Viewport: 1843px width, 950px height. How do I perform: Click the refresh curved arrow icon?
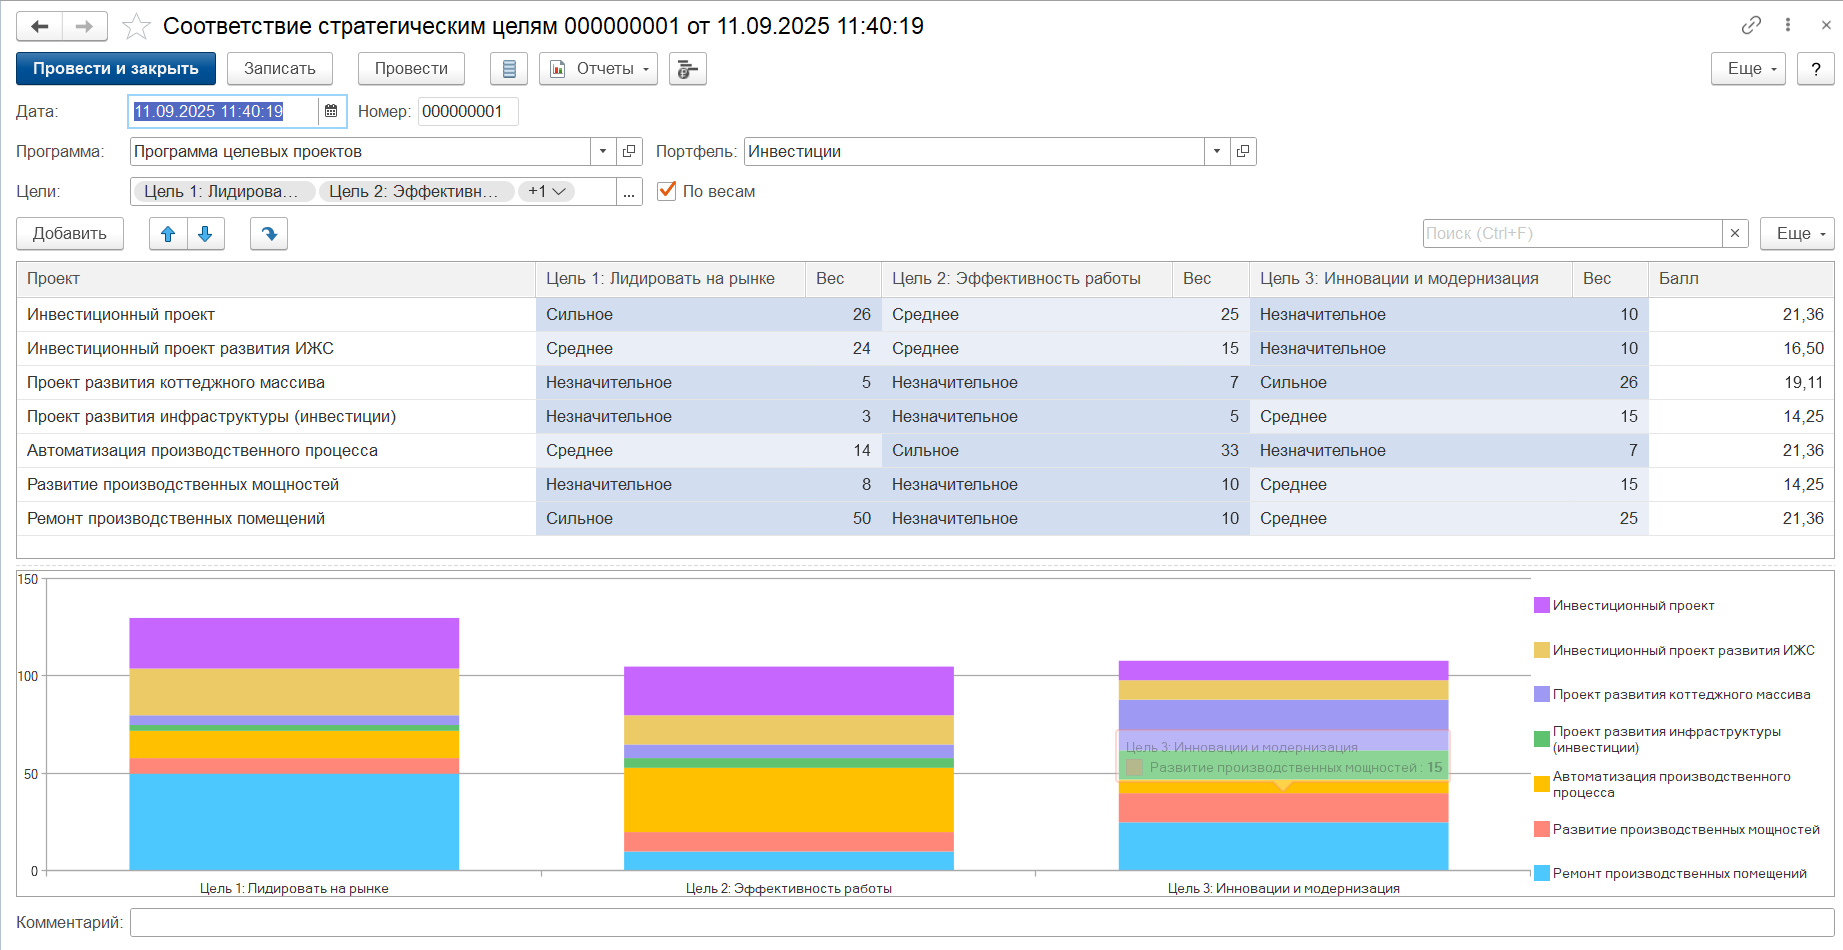coord(269,234)
